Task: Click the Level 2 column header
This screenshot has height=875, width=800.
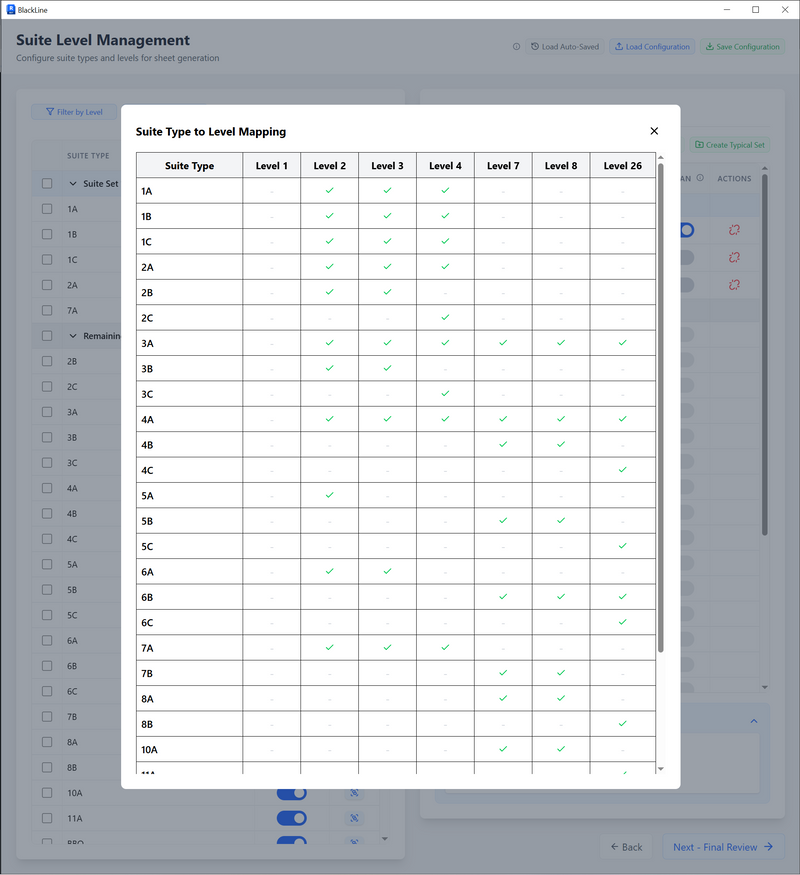Action: click(330, 166)
